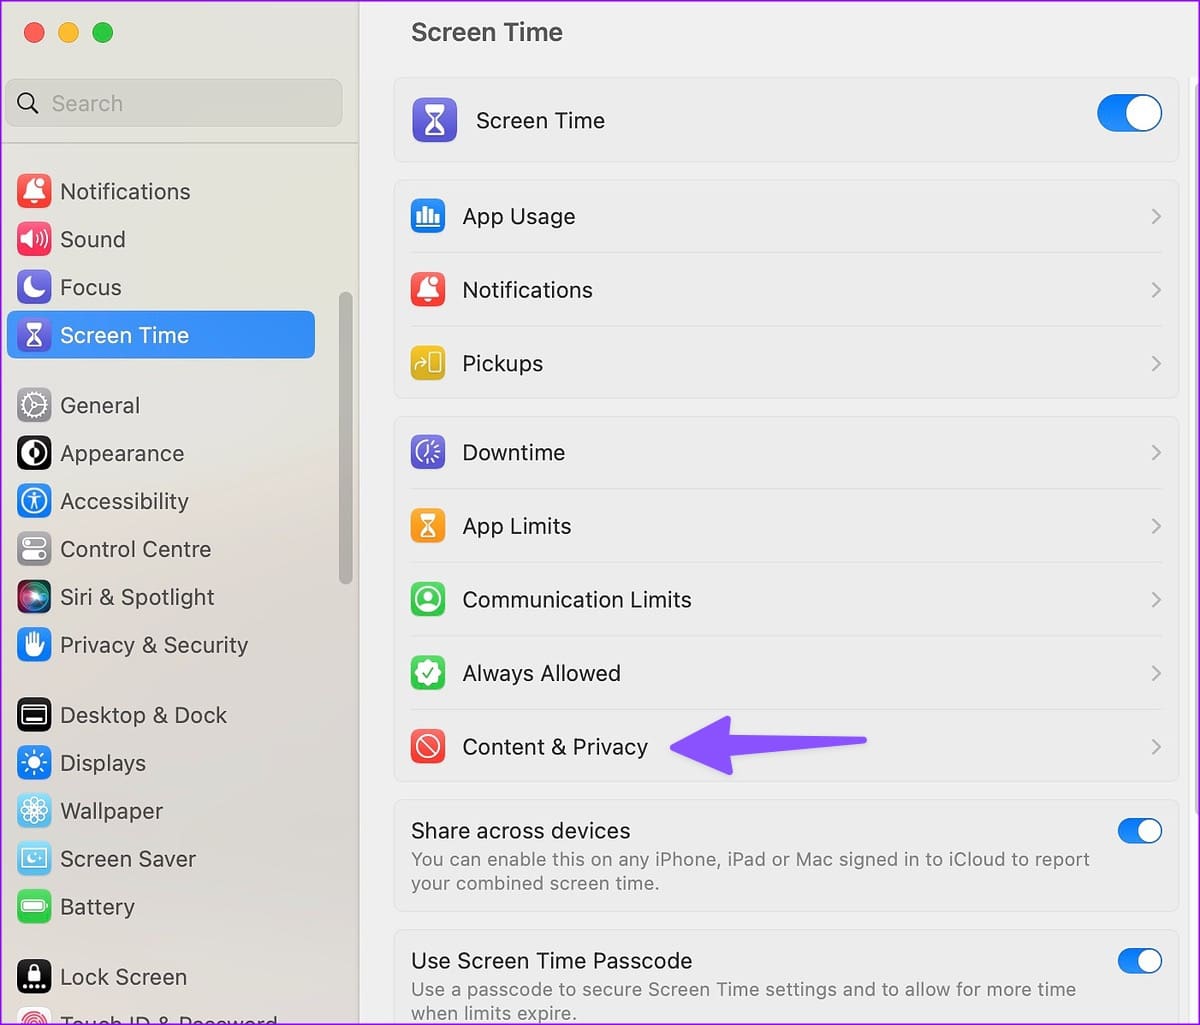
Task: Select Screen Time label in the sidebar
Action: [x=124, y=335]
